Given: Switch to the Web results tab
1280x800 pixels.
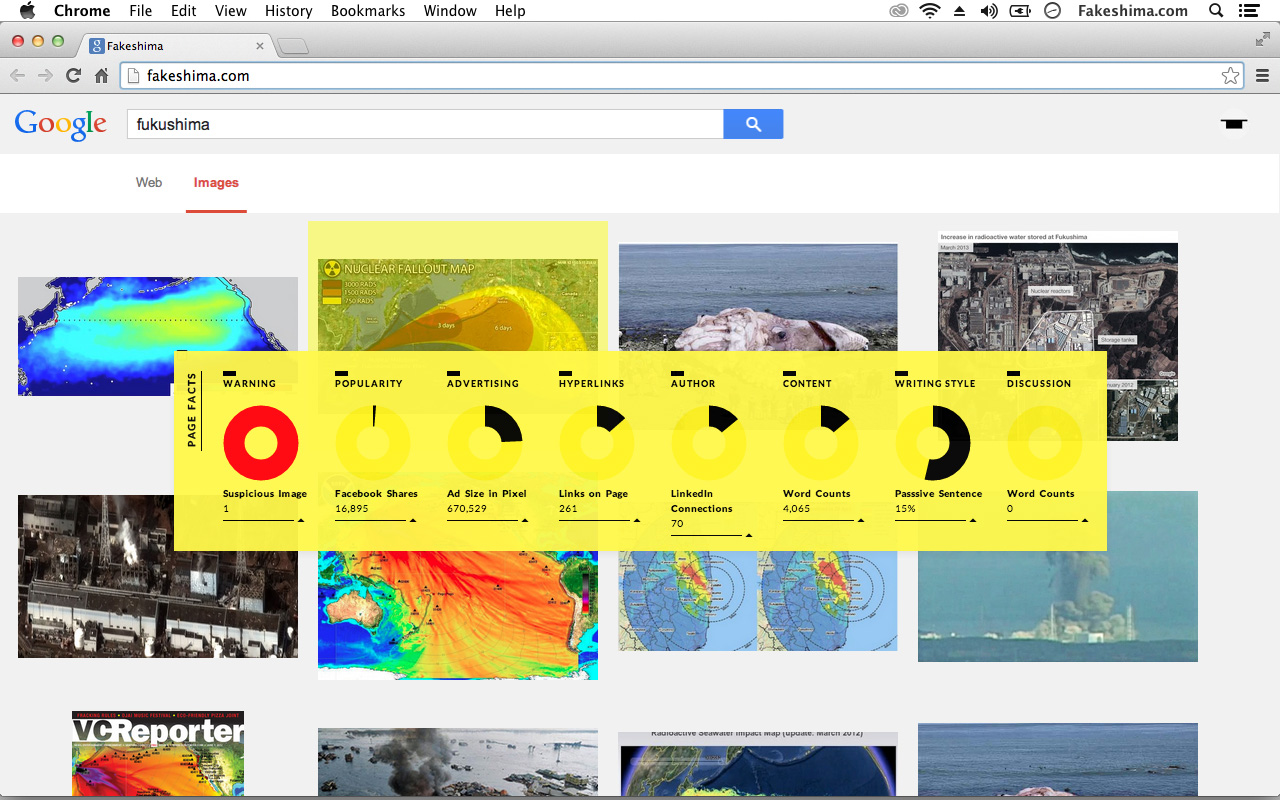Looking at the screenshot, I should 149,182.
